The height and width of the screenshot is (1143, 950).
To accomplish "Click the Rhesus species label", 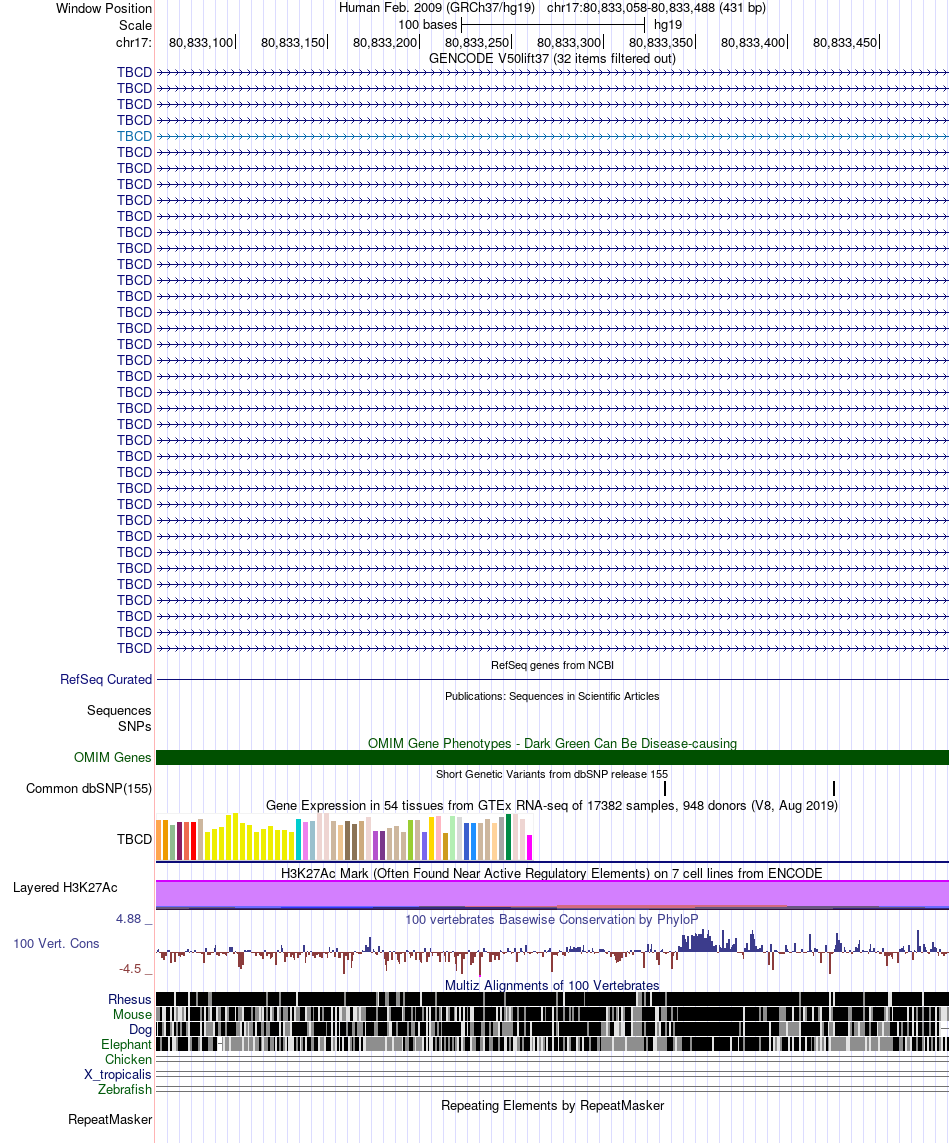I will pos(130,999).
